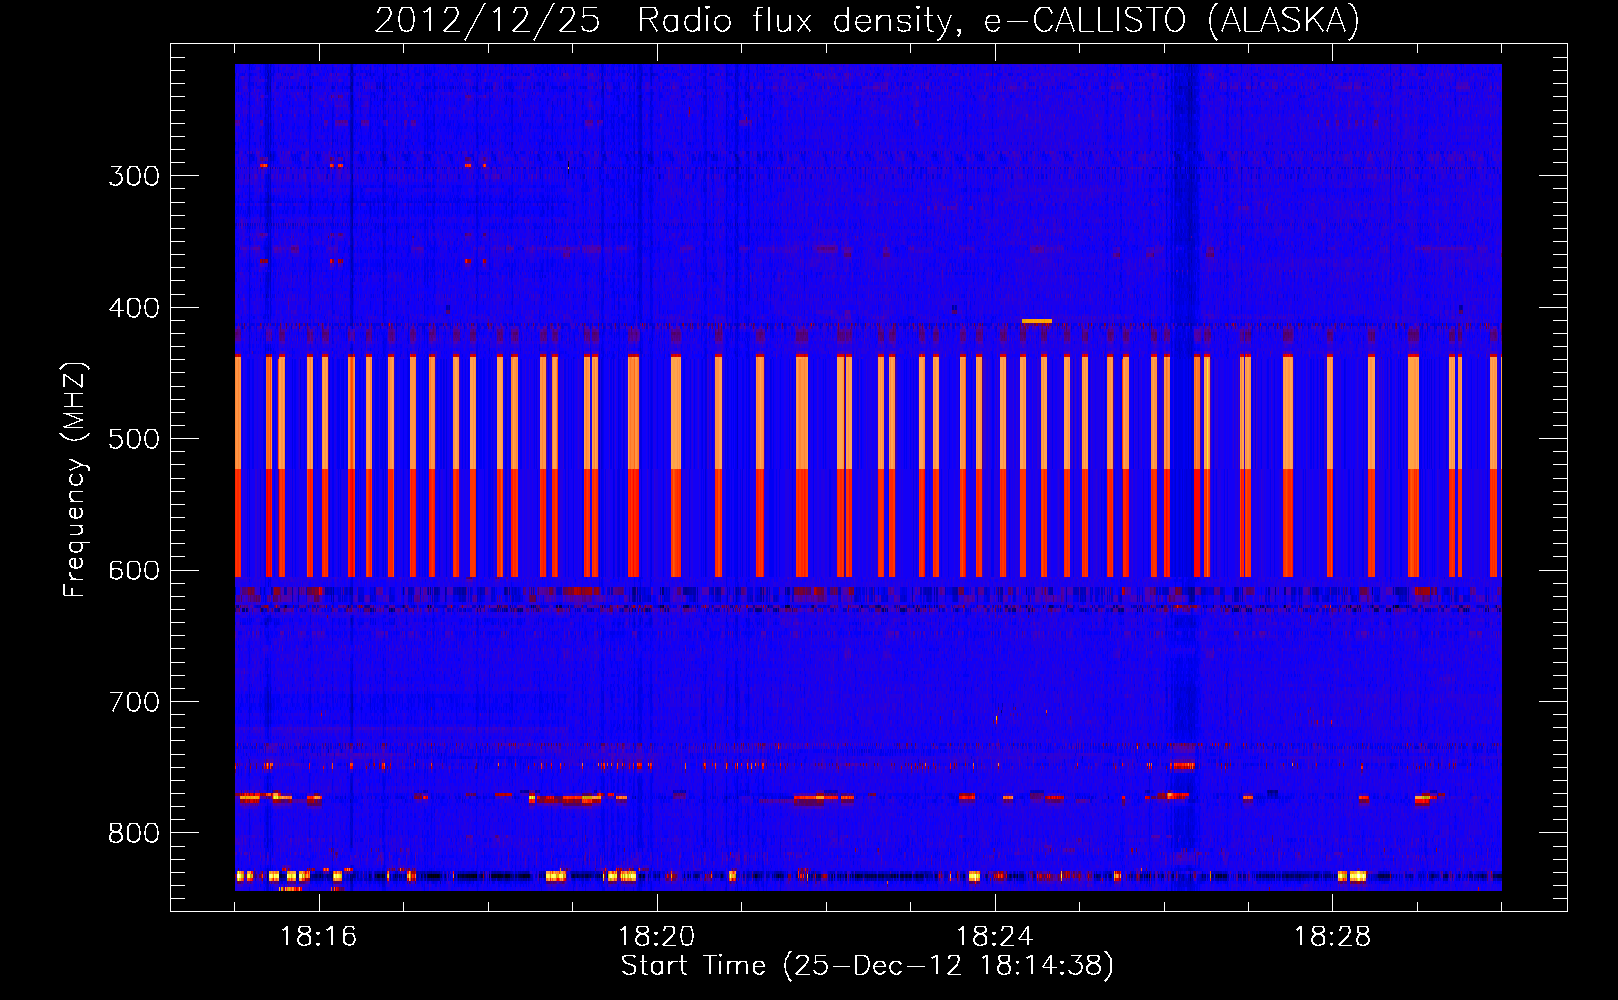The height and width of the screenshot is (1000, 1618).
Task: Click the 18:28 time tick label
Action: [x=1333, y=937]
